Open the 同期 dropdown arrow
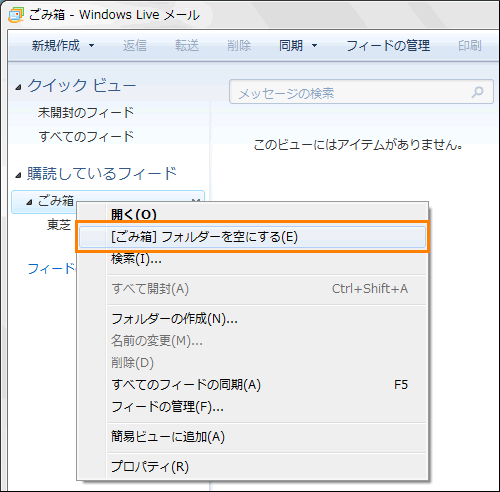The height and width of the screenshot is (492, 500). point(314,46)
